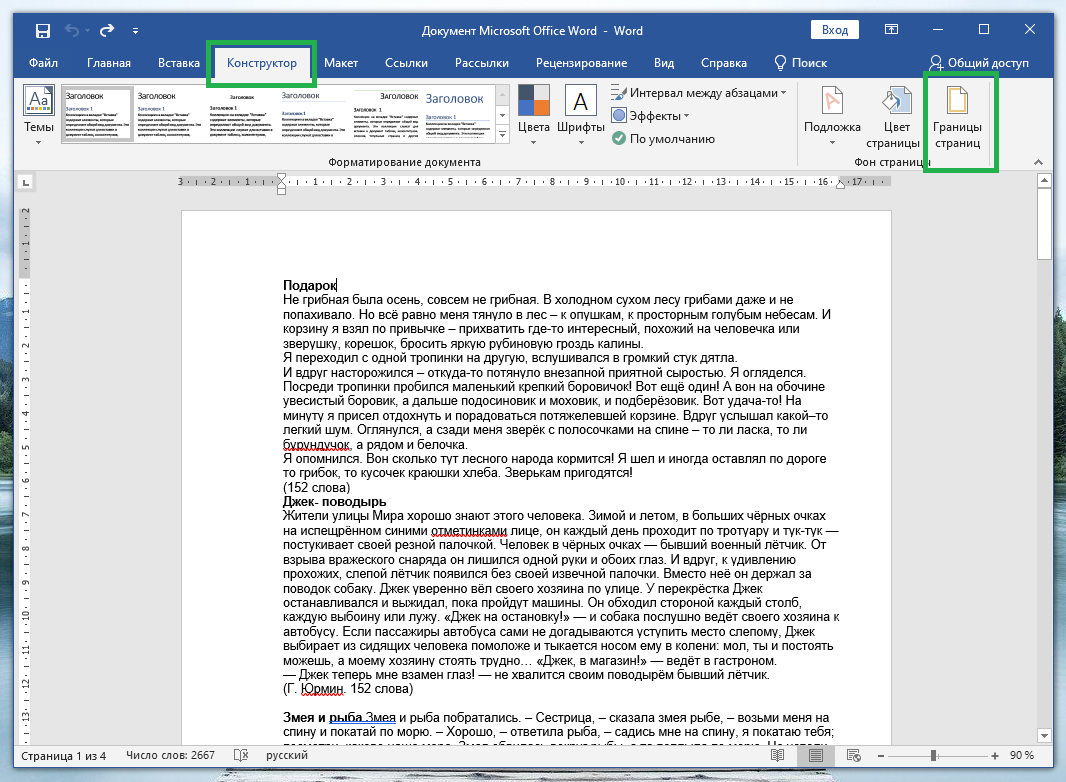Click the bold Змея и рыба heading
This screenshot has height=782, width=1066.
pos(322,717)
